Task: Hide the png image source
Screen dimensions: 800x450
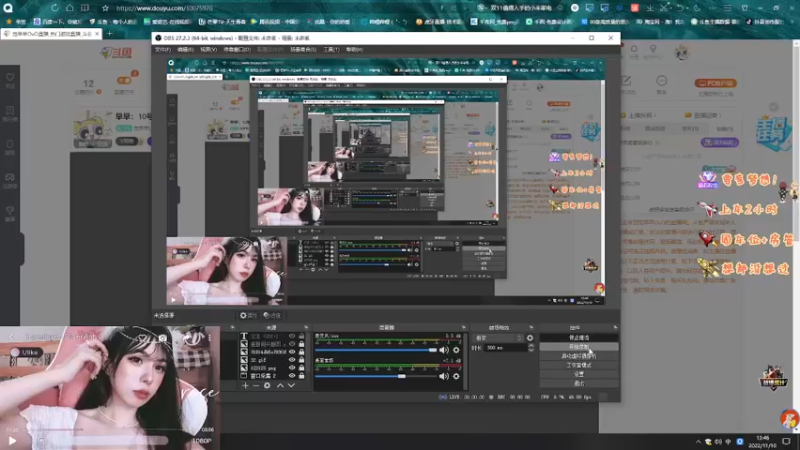Action: 292,368
